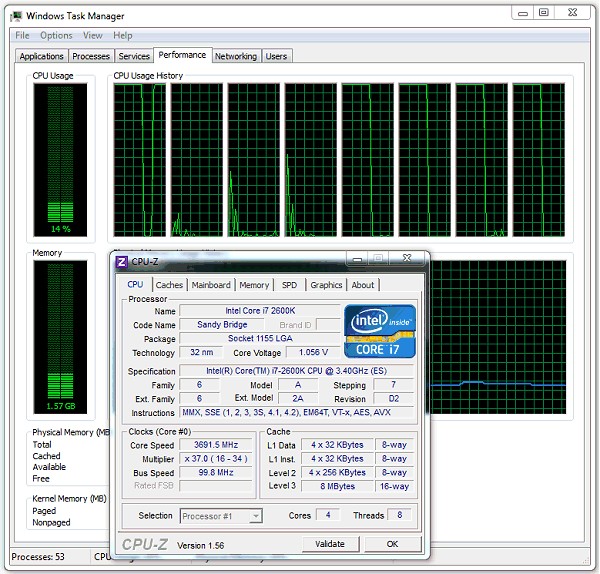The image size is (600, 574).
Task: Close the CPU-Z window
Action: coord(407,258)
